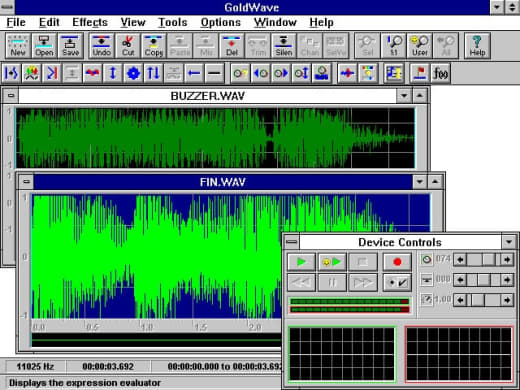The width and height of the screenshot is (520, 390).
Task: Click the Undo toolbar button
Action: [x=101, y=45]
